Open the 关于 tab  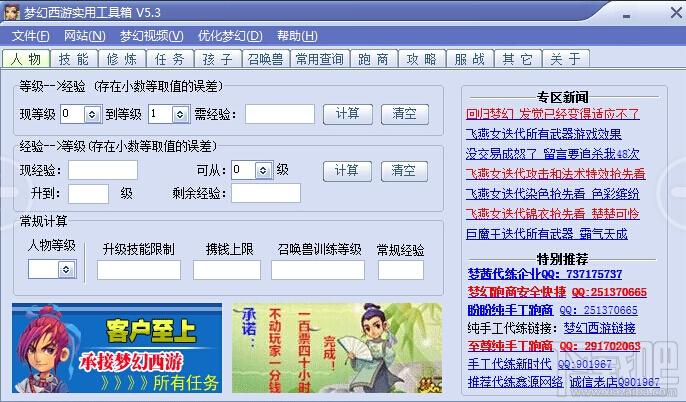point(566,59)
